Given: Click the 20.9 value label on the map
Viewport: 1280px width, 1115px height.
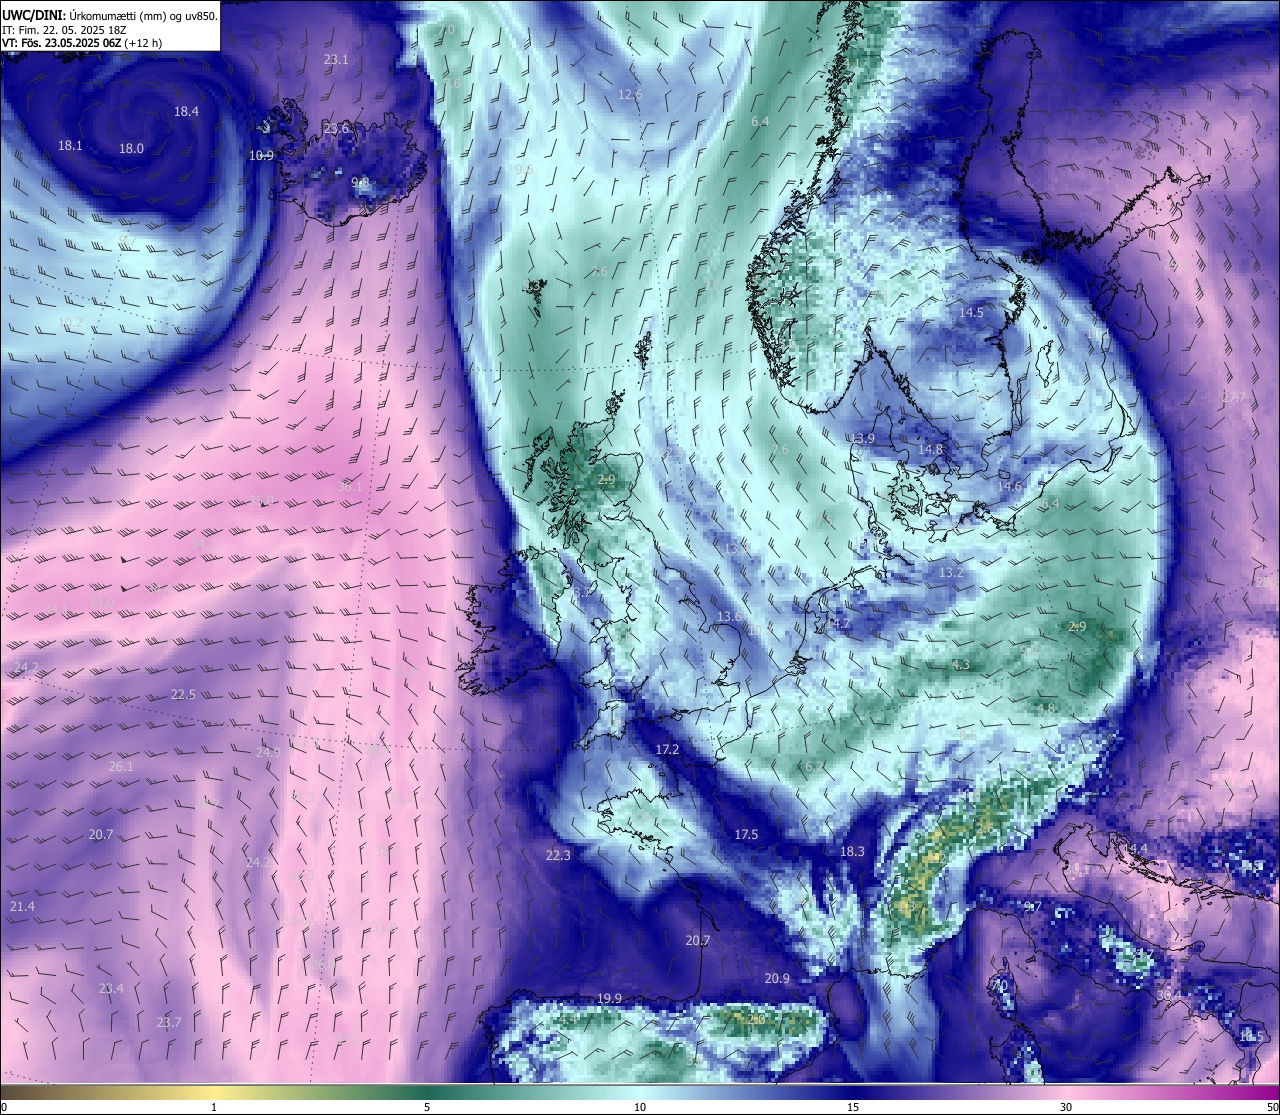Looking at the screenshot, I should pyautogui.click(x=777, y=979).
